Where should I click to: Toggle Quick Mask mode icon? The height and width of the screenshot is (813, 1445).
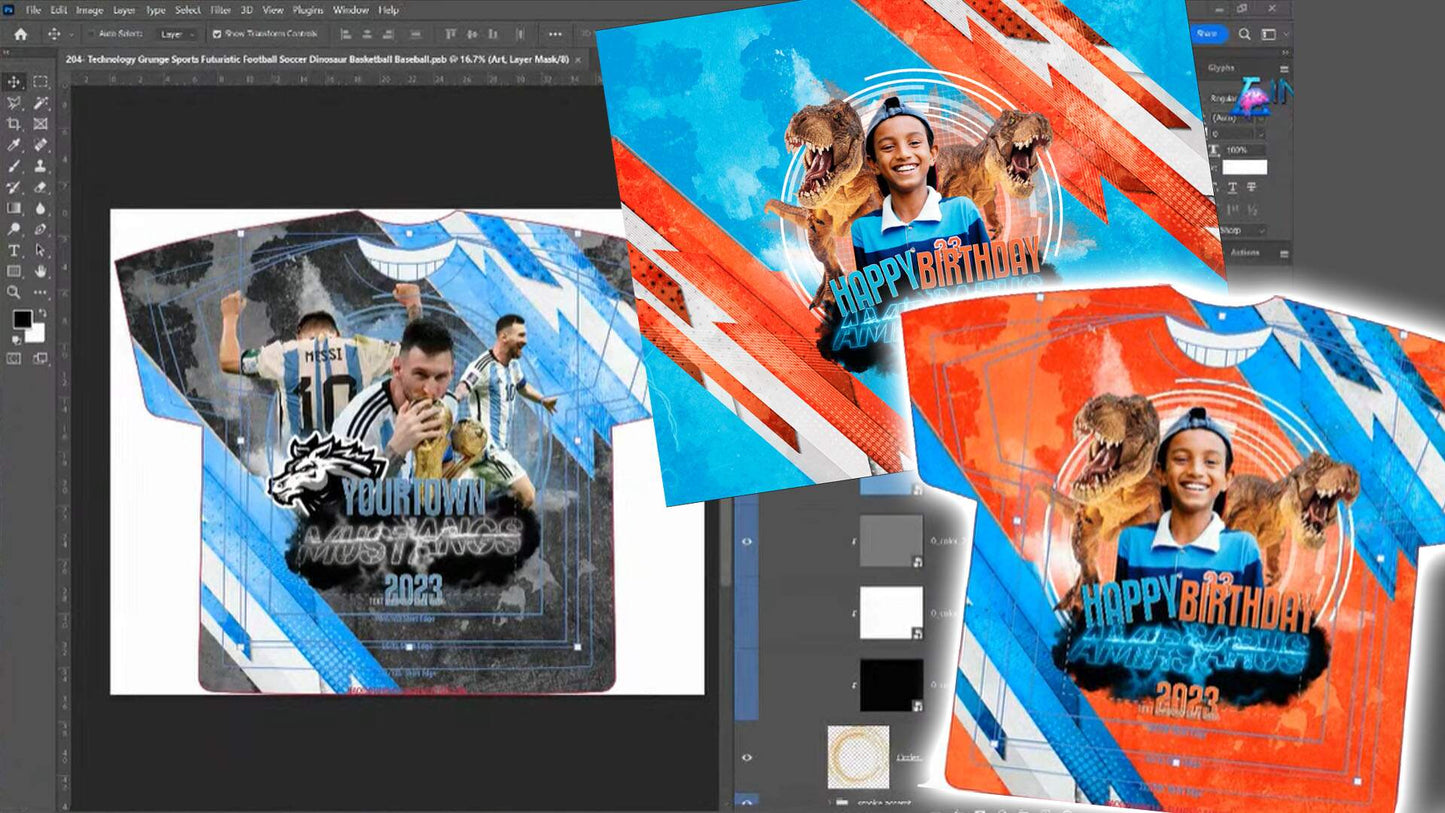click(15, 357)
